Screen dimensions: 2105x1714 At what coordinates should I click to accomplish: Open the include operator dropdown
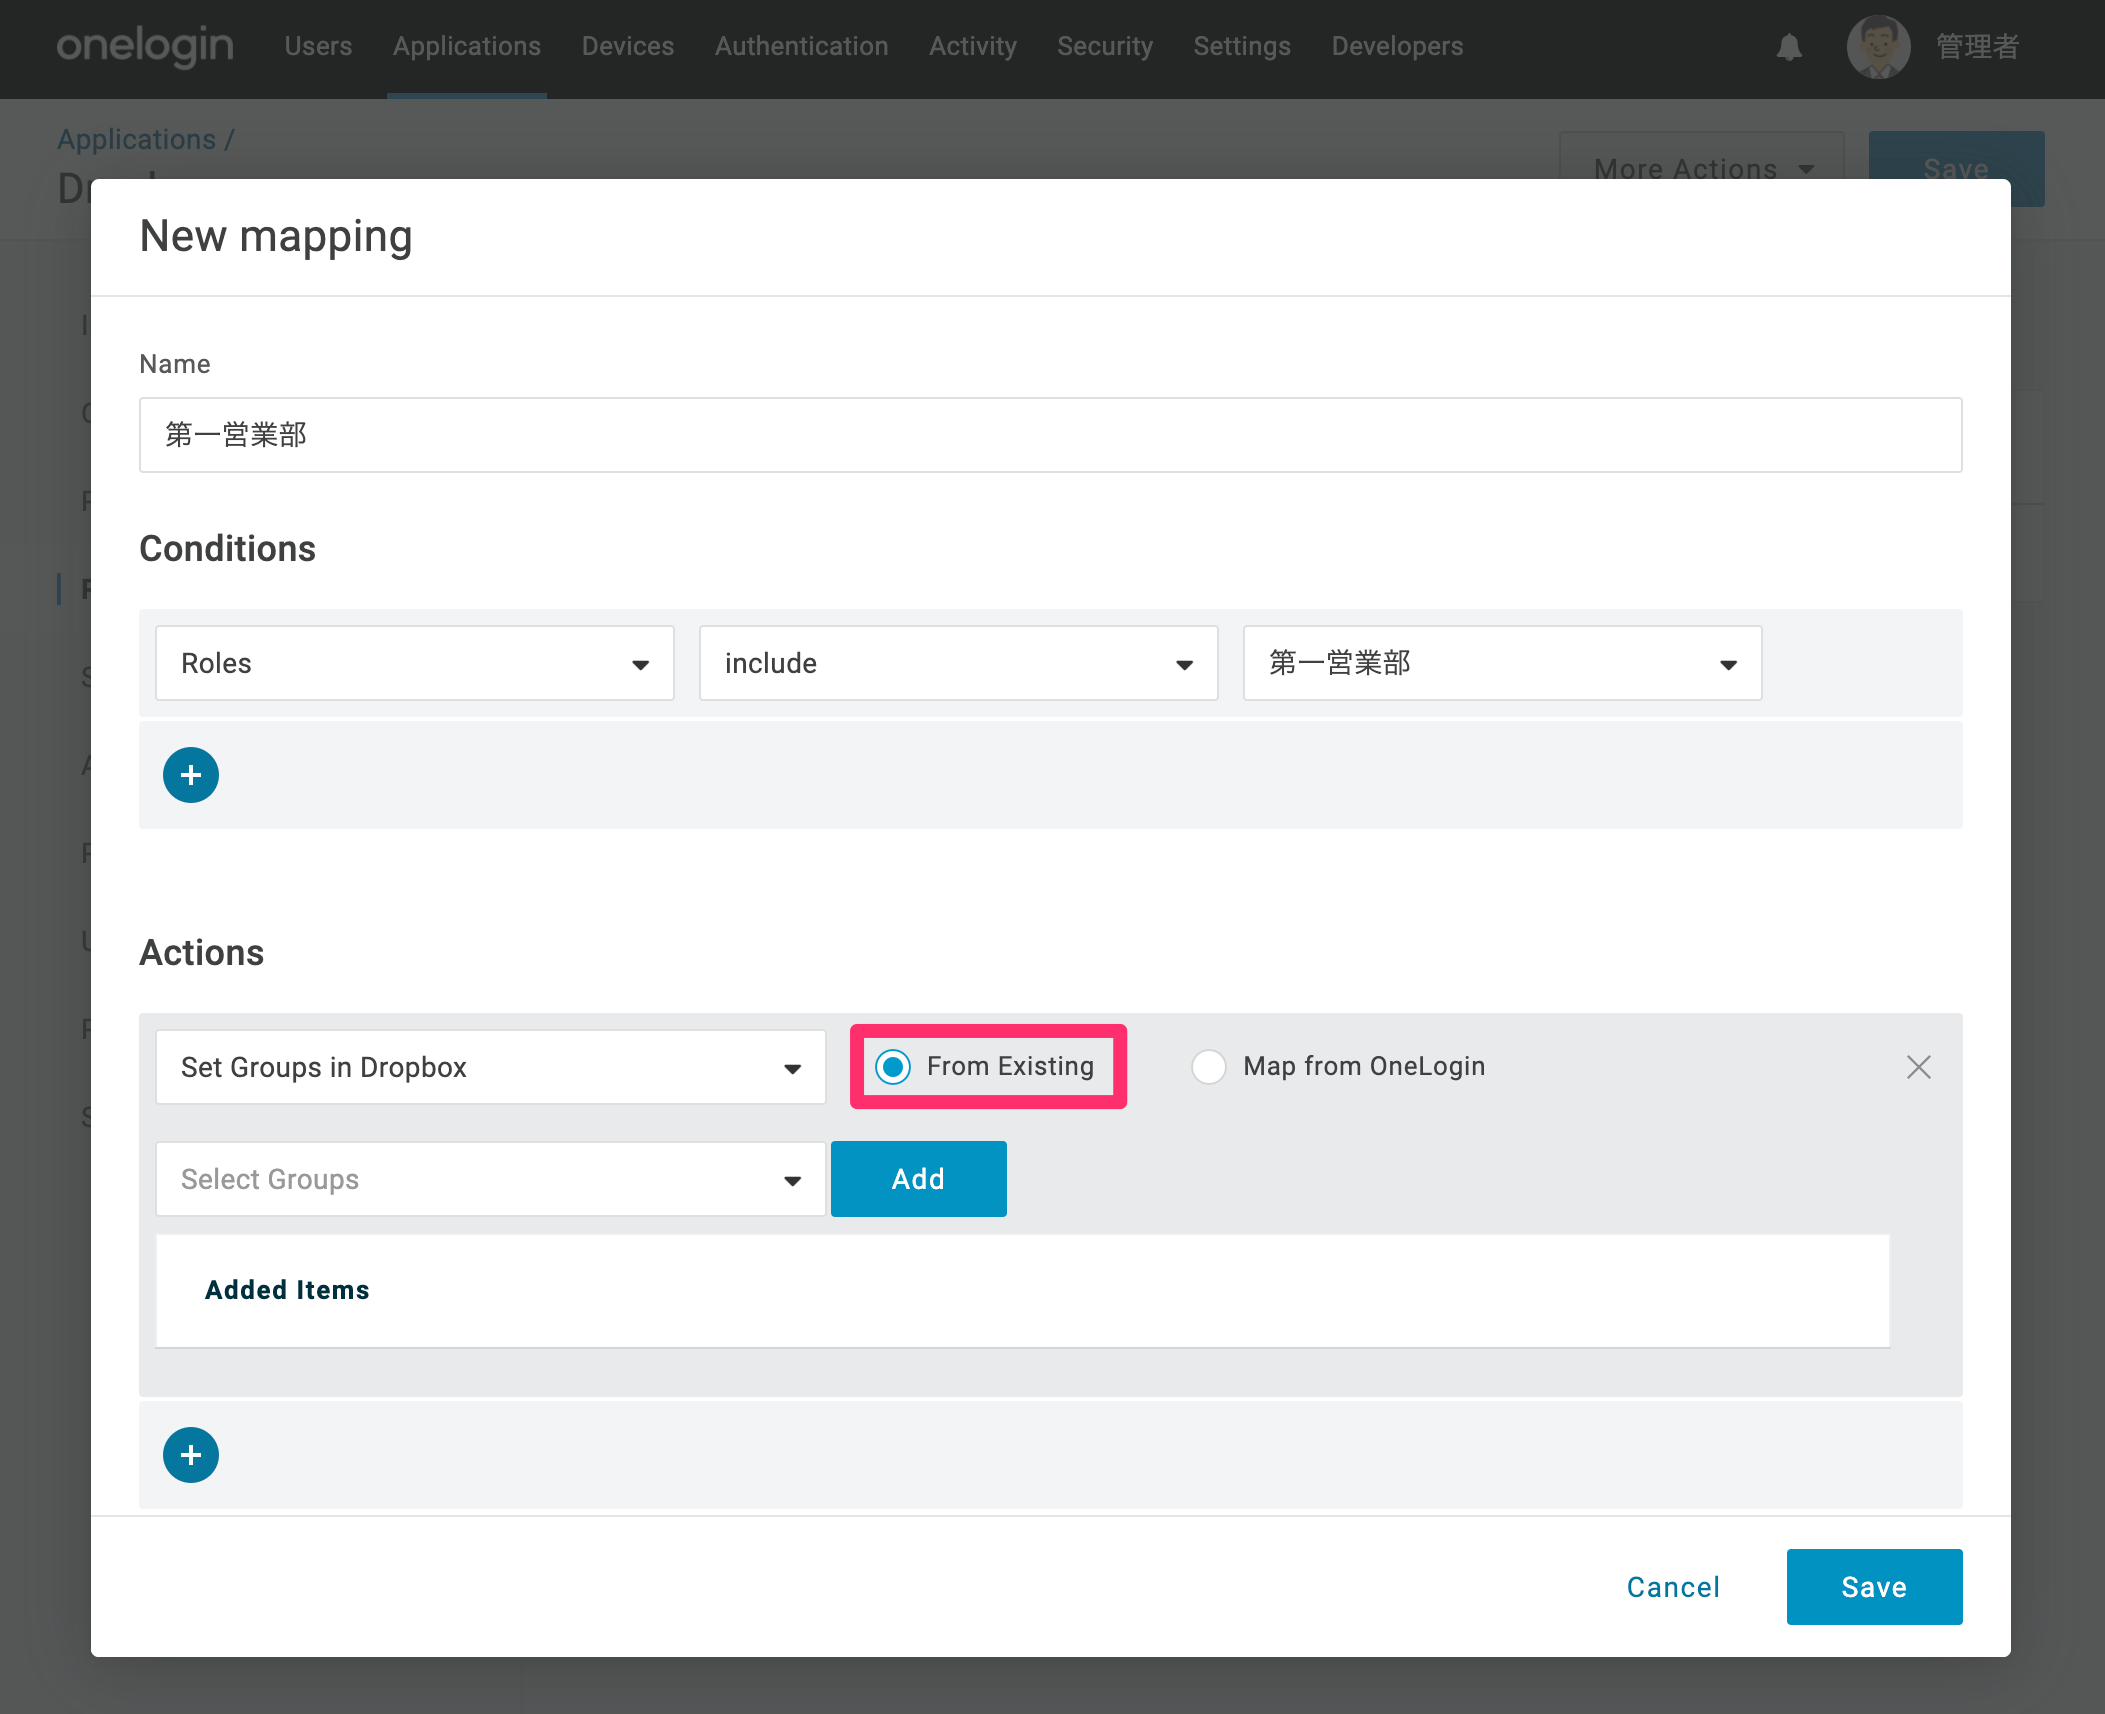click(958, 663)
